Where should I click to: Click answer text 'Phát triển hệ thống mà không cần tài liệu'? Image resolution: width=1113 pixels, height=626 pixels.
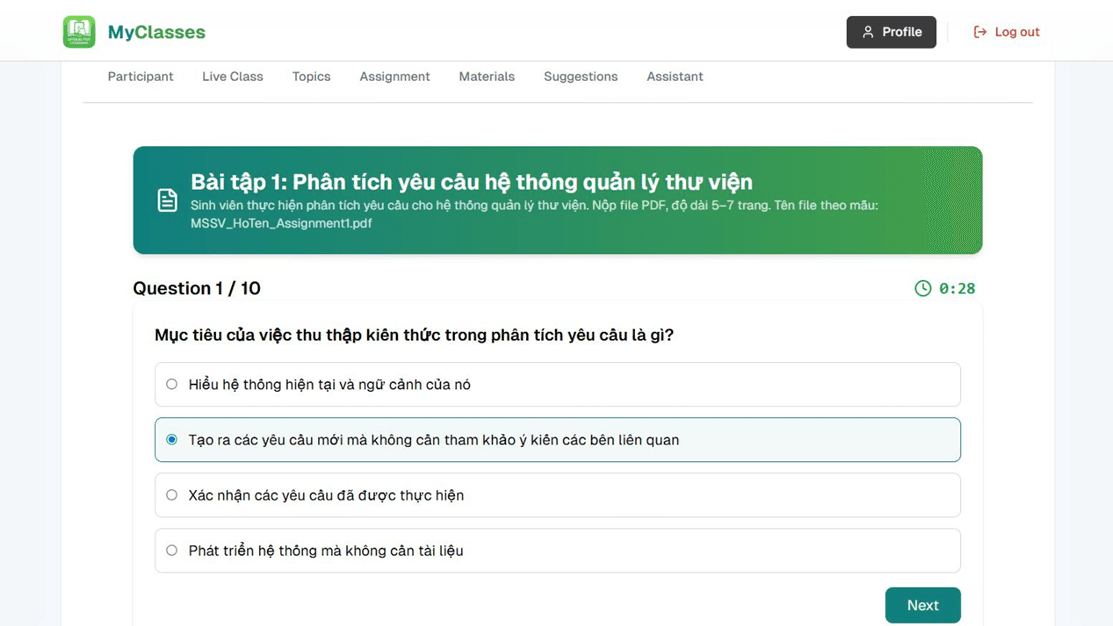(326, 551)
